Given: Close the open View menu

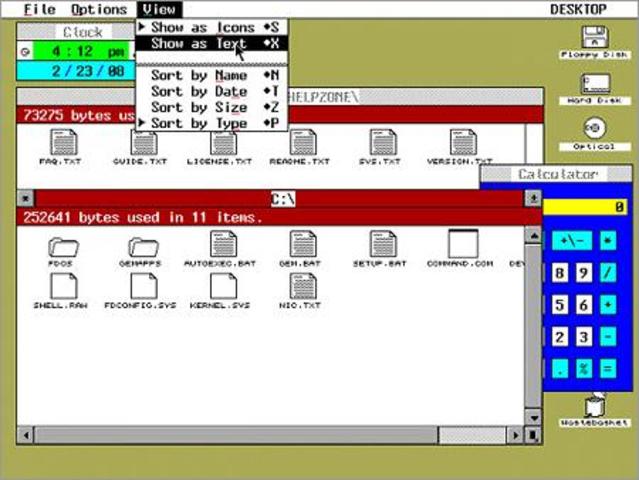Looking at the screenshot, I should tap(159, 9).
